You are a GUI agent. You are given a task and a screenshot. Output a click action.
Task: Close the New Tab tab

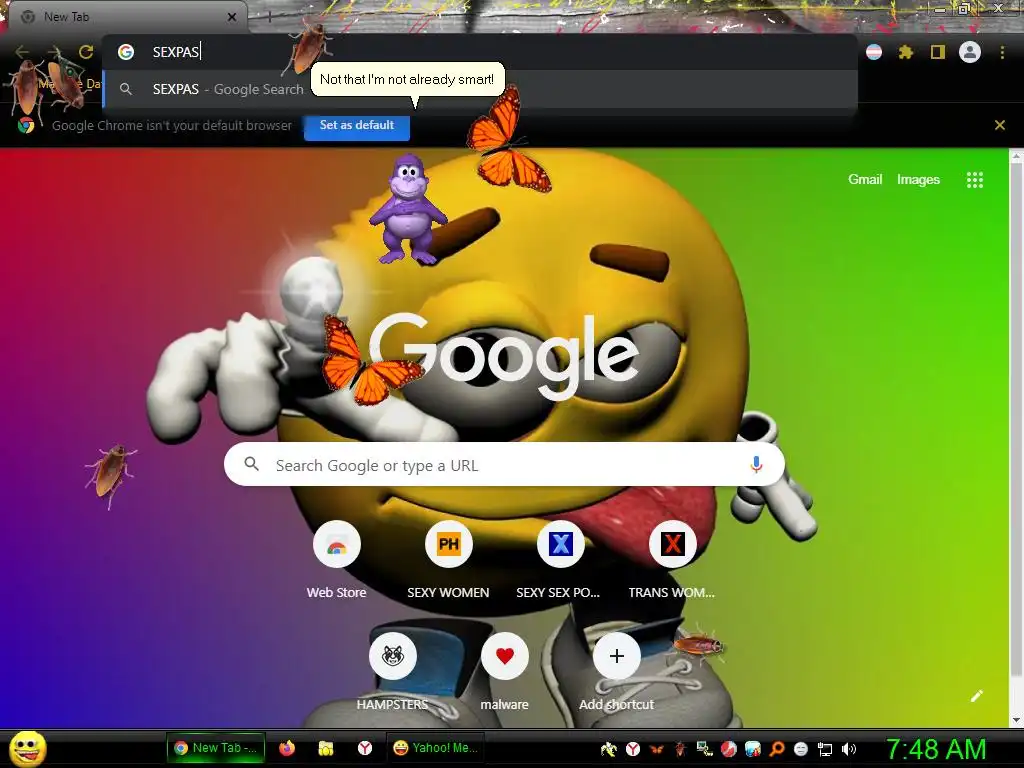pyautogui.click(x=232, y=17)
